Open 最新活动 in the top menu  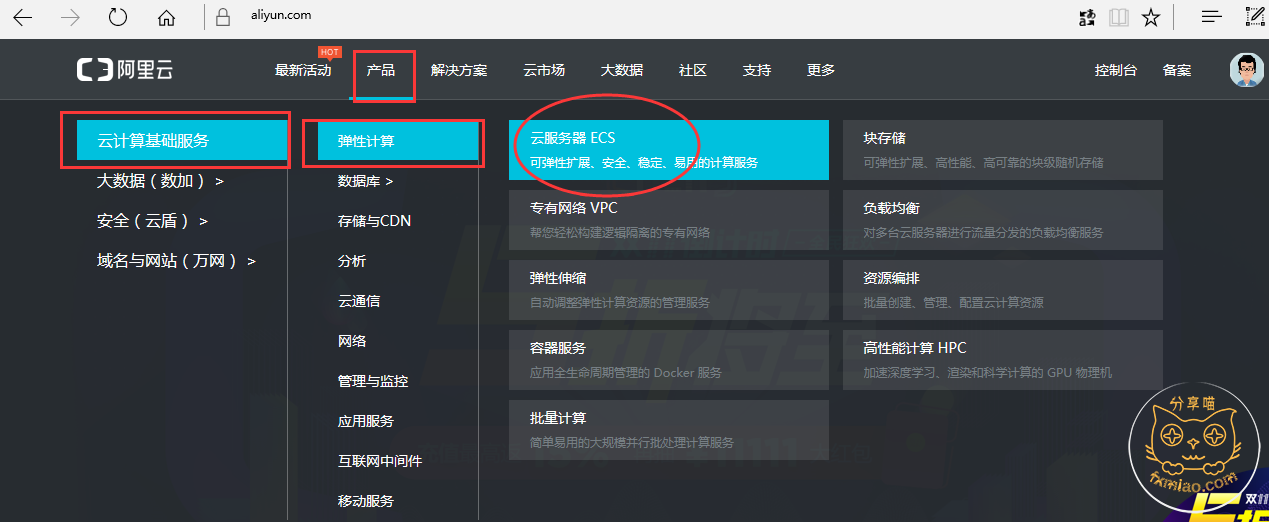[303, 70]
